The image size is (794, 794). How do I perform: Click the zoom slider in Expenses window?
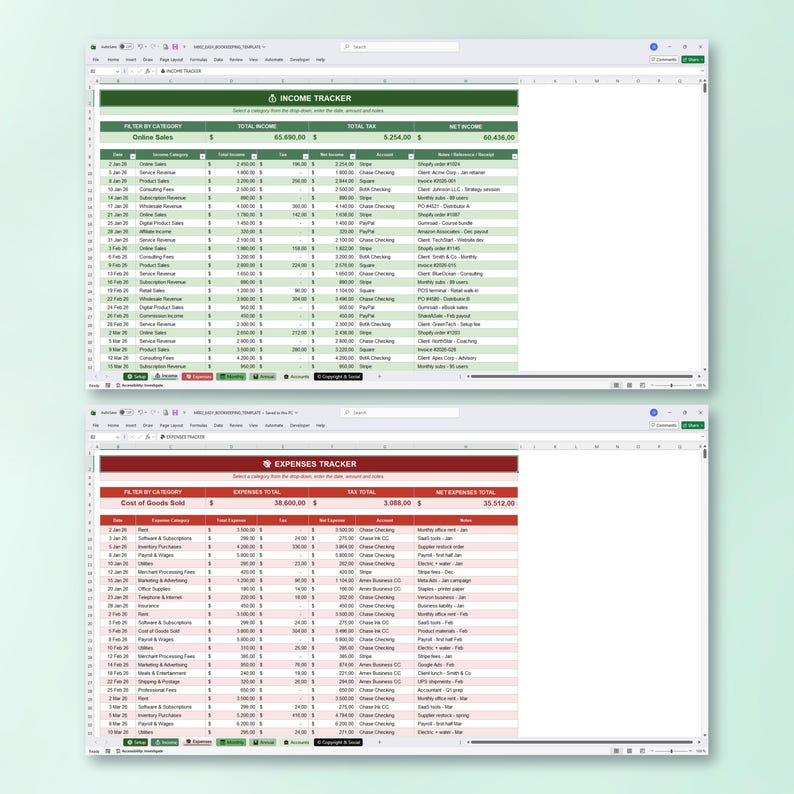pos(671,751)
